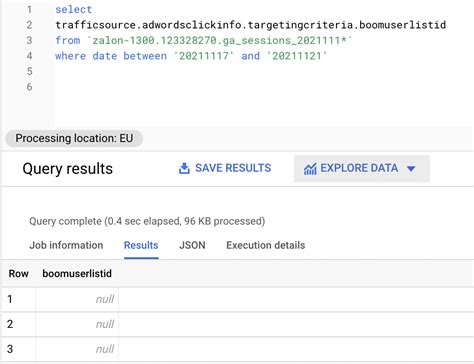
Task: Click the Query results heading
Action: click(67, 169)
